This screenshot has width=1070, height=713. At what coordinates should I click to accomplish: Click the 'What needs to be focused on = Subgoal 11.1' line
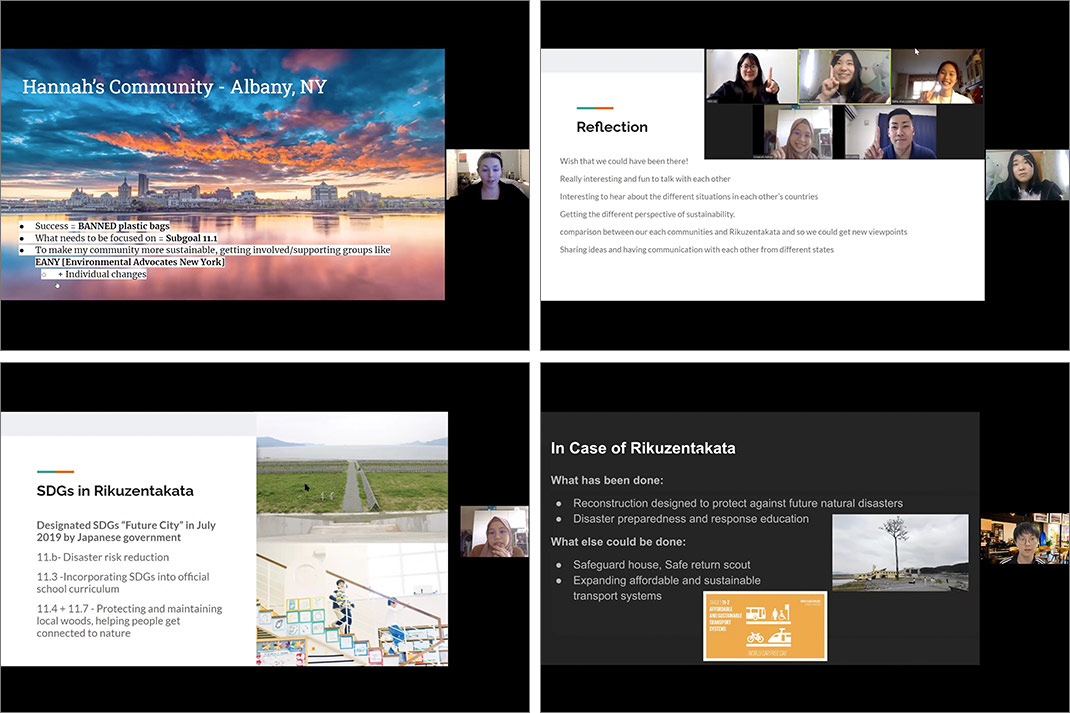coord(126,238)
